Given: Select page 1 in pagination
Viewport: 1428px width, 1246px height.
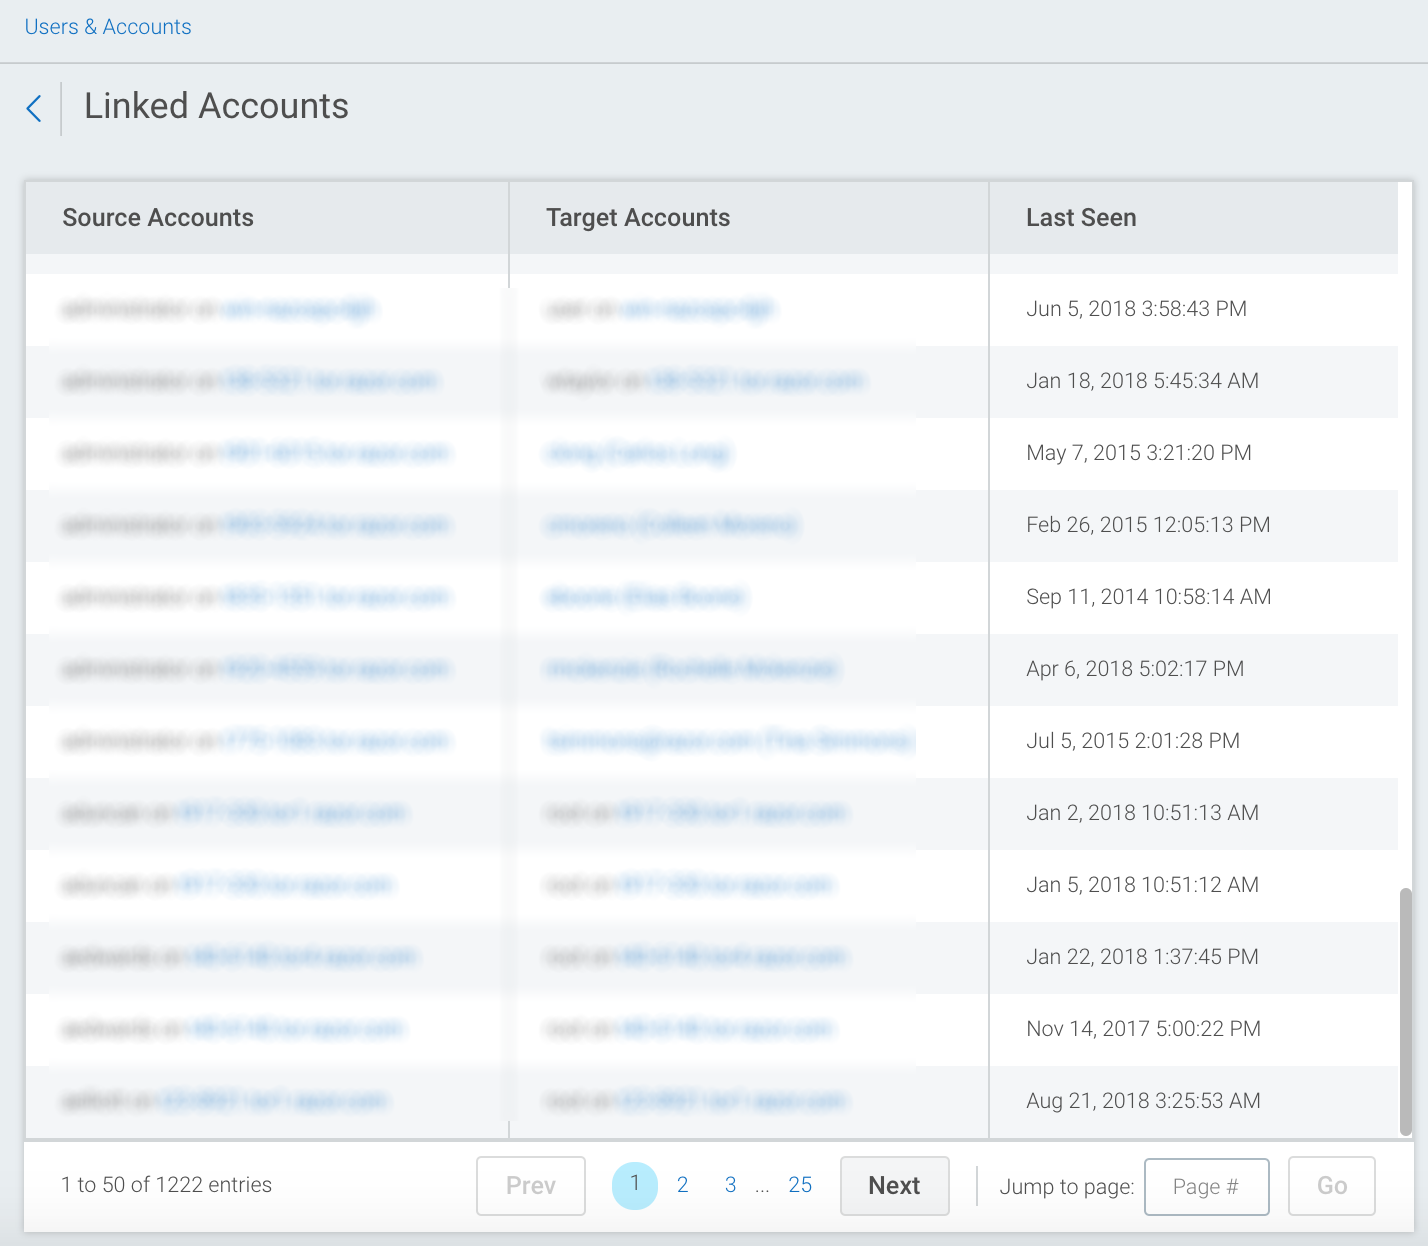Looking at the screenshot, I should 635,1185.
